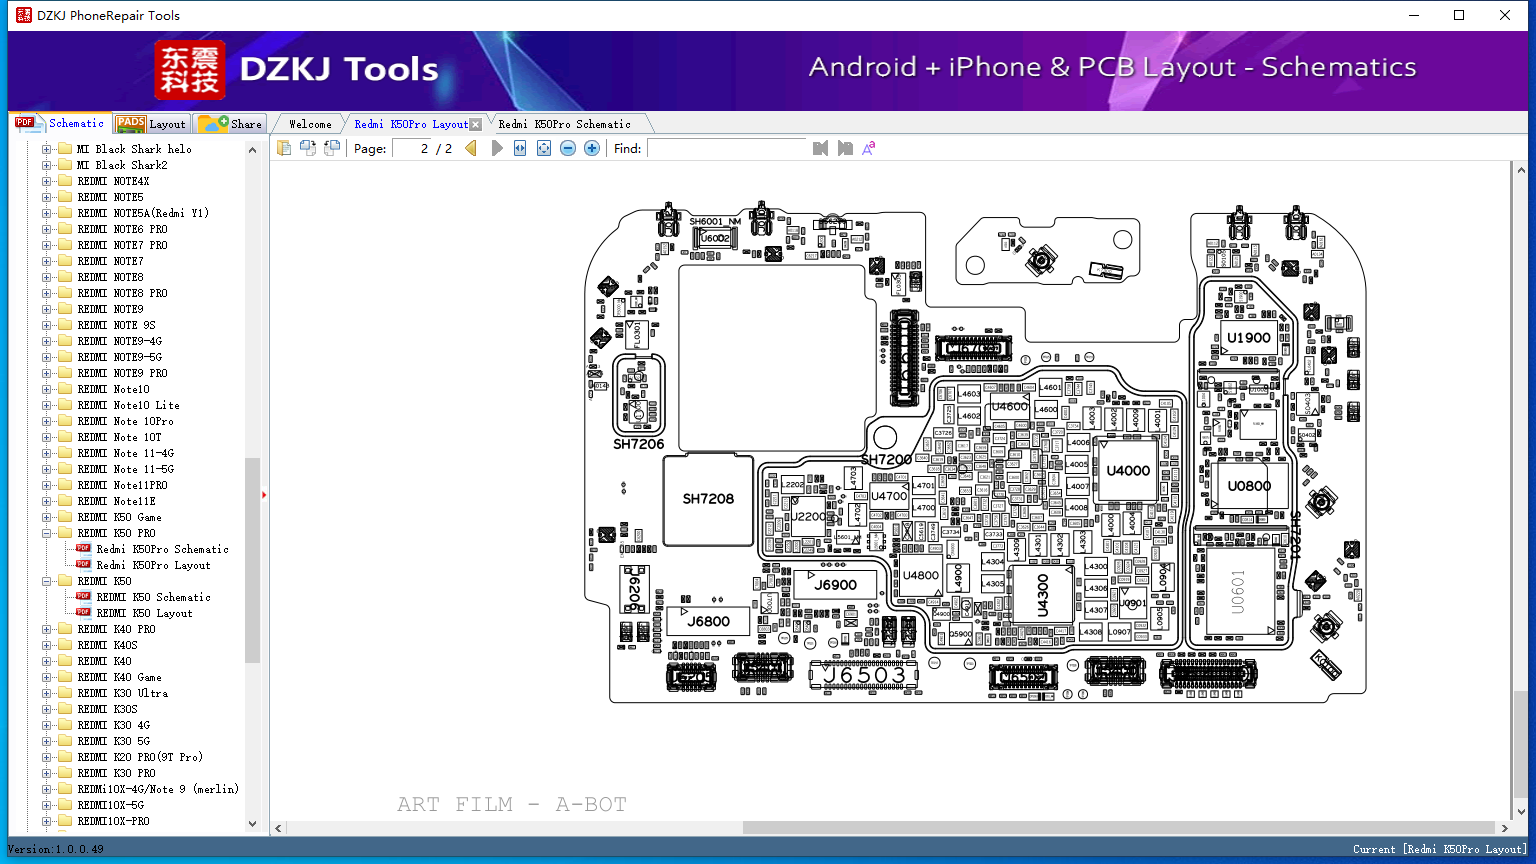The width and height of the screenshot is (1536, 864).
Task: Expand the REDMI K30 Ultra folder
Action: click(x=46, y=693)
